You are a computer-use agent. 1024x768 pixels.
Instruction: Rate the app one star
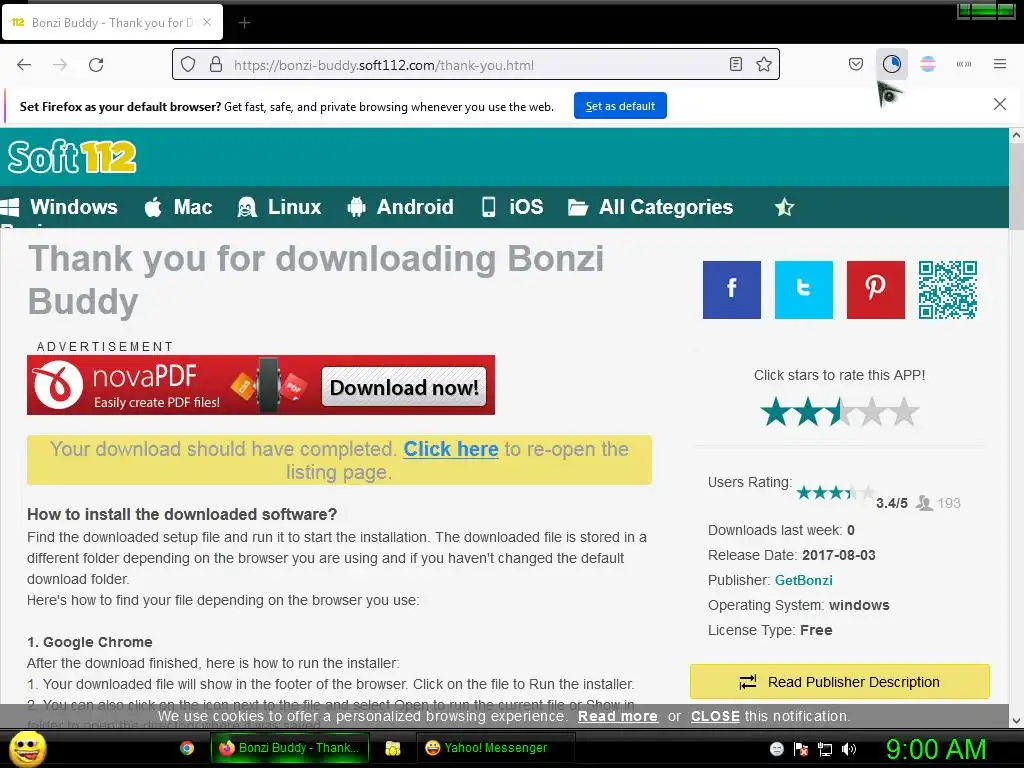tap(776, 412)
